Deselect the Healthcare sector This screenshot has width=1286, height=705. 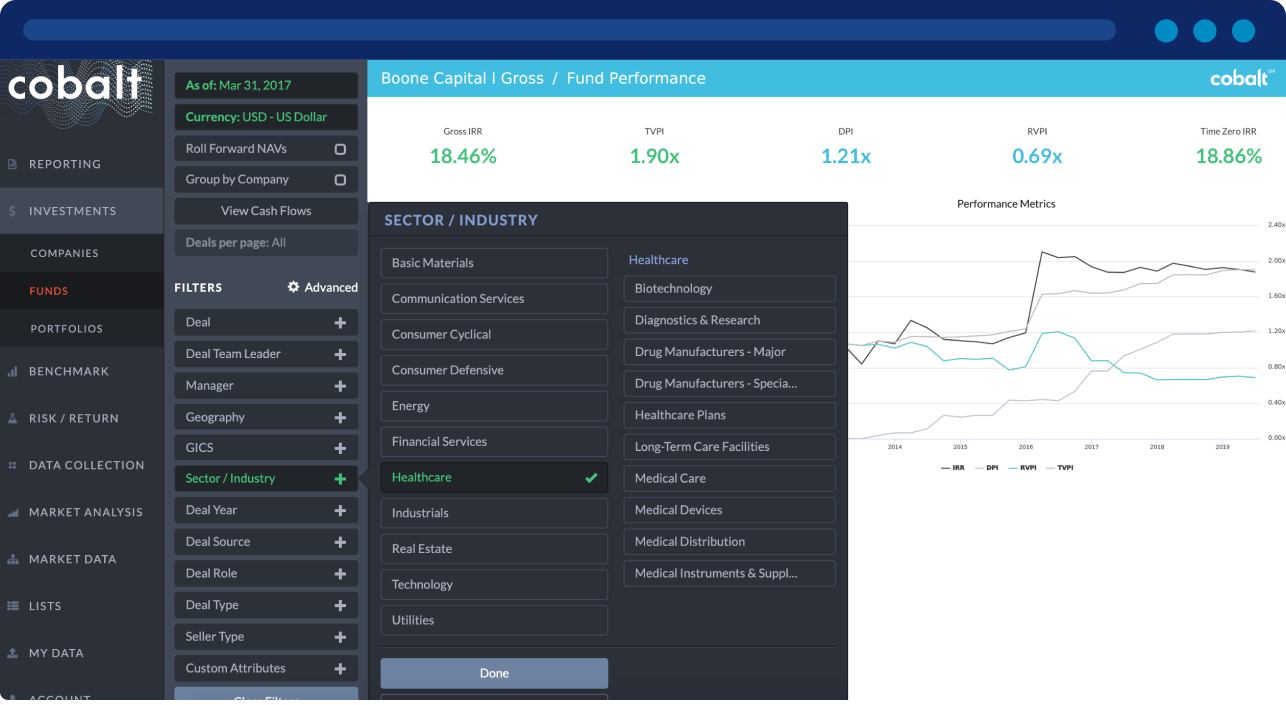pos(494,477)
